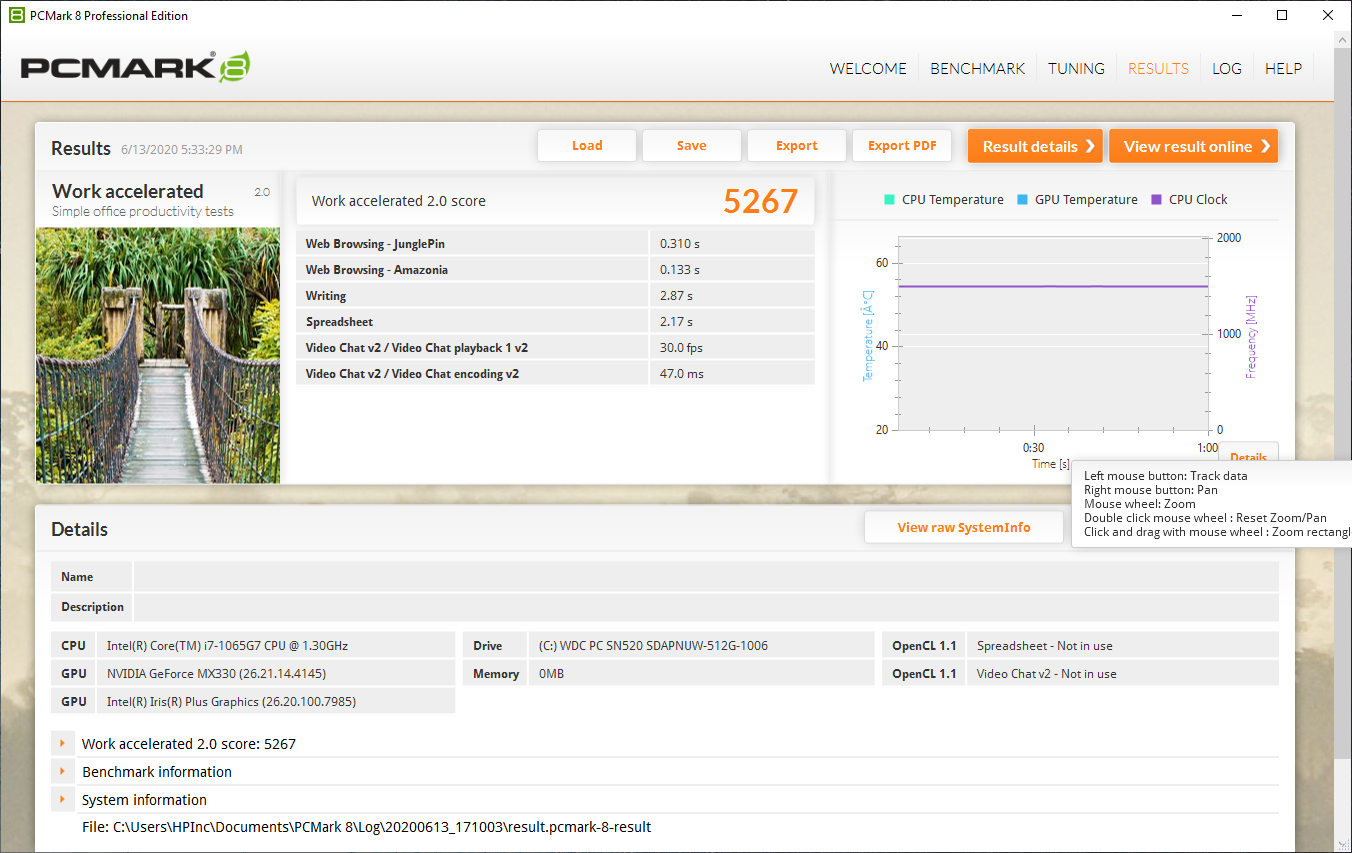Viewport: 1352px width, 853px height.
Task: Click the result file path text
Action: pyautogui.click(x=367, y=827)
